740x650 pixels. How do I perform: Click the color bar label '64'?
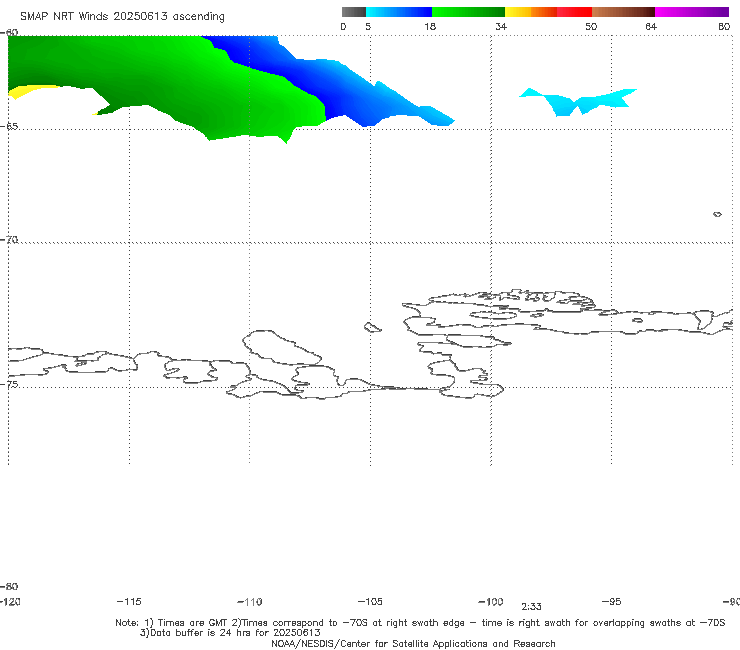click(x=651, y=26)
